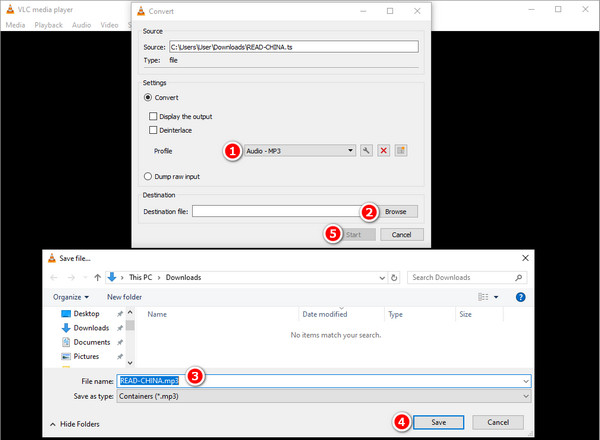Enable the Deinterlace checkbox

click(153, 130)
